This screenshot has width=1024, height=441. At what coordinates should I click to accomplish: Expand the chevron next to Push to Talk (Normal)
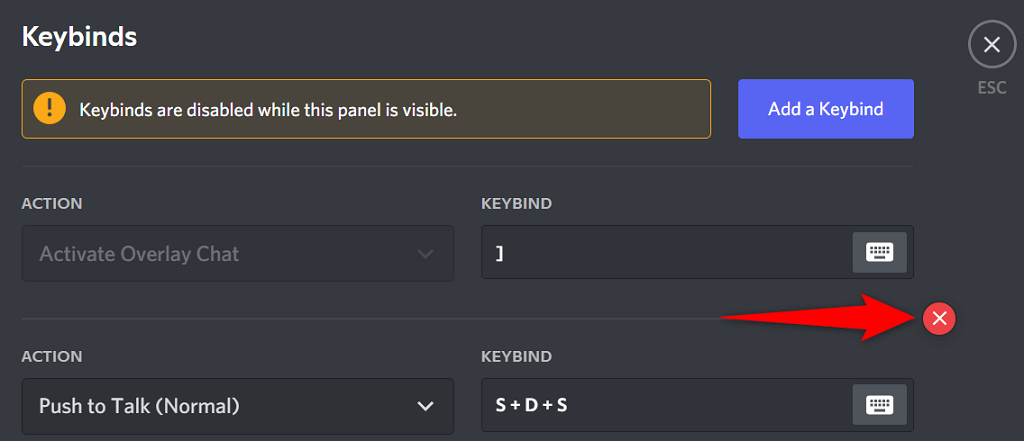[x=426, y=406]
